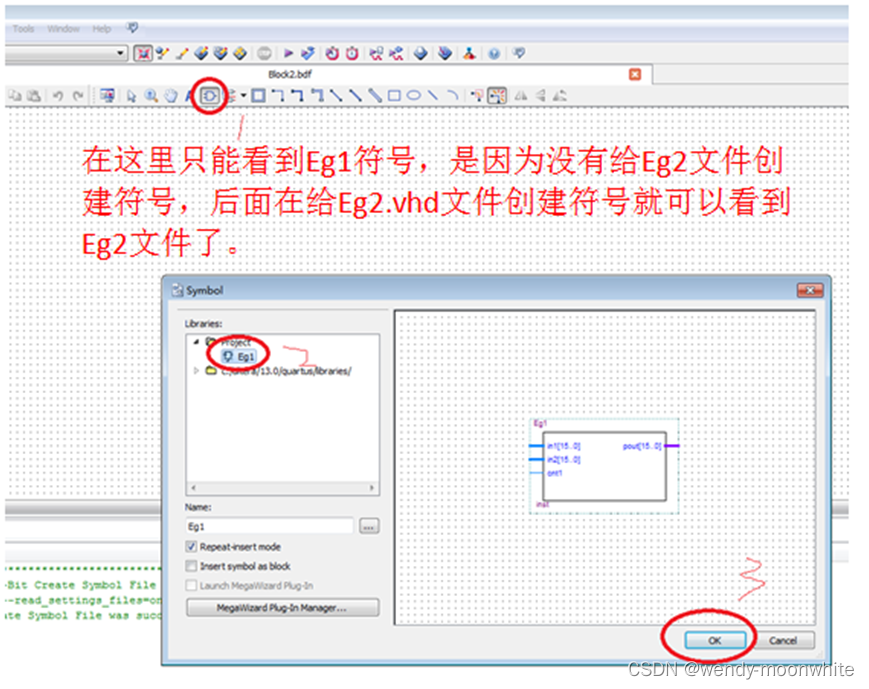Check the Launch MegaWizard Plug-In box

(x=190, y=584)
